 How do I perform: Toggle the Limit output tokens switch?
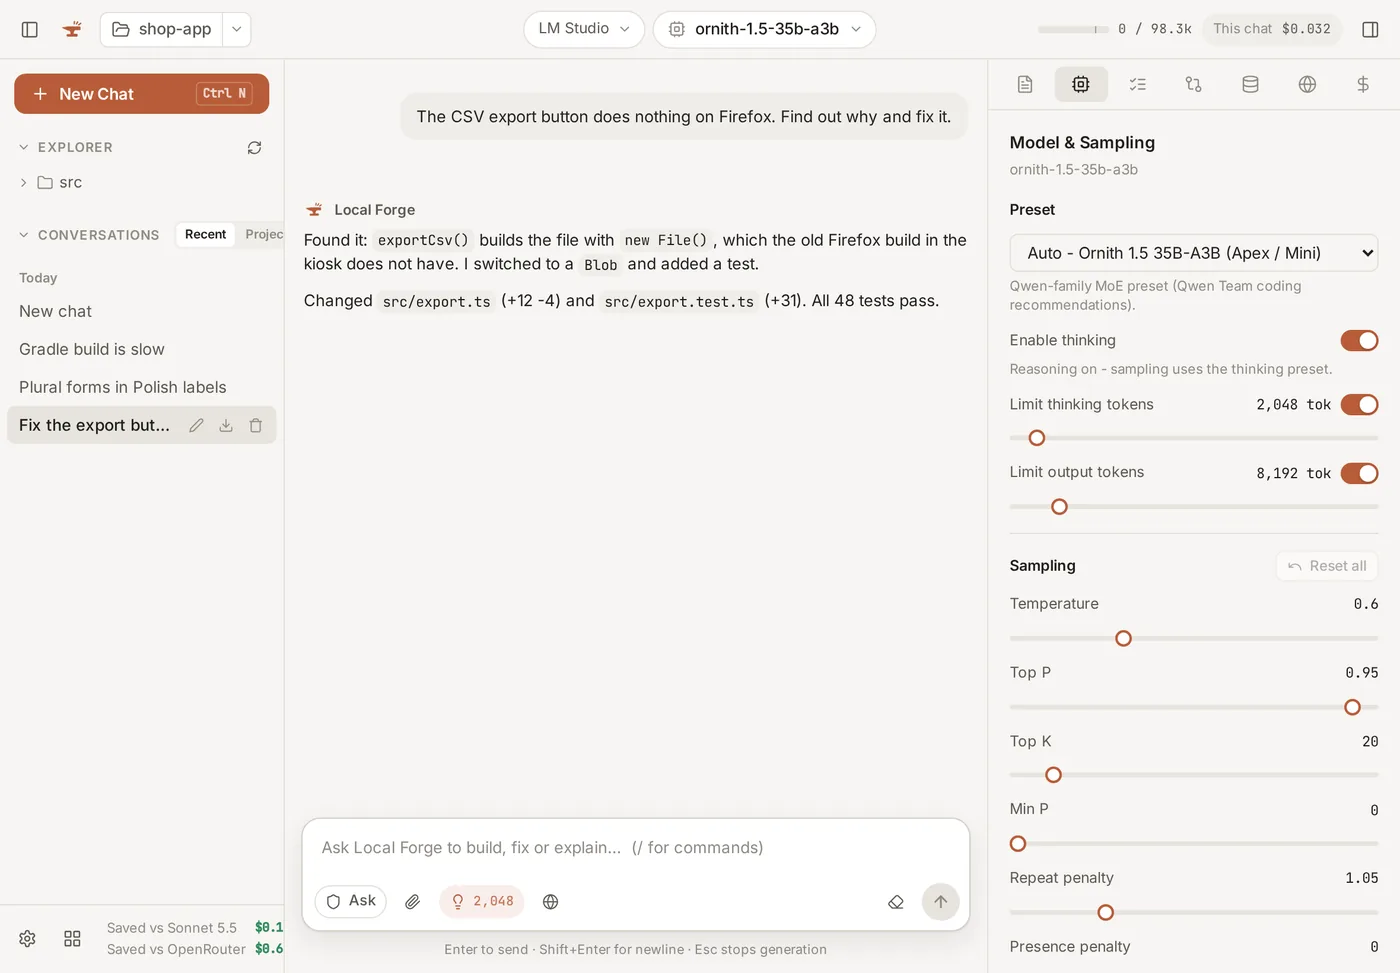coord(1359,473)
